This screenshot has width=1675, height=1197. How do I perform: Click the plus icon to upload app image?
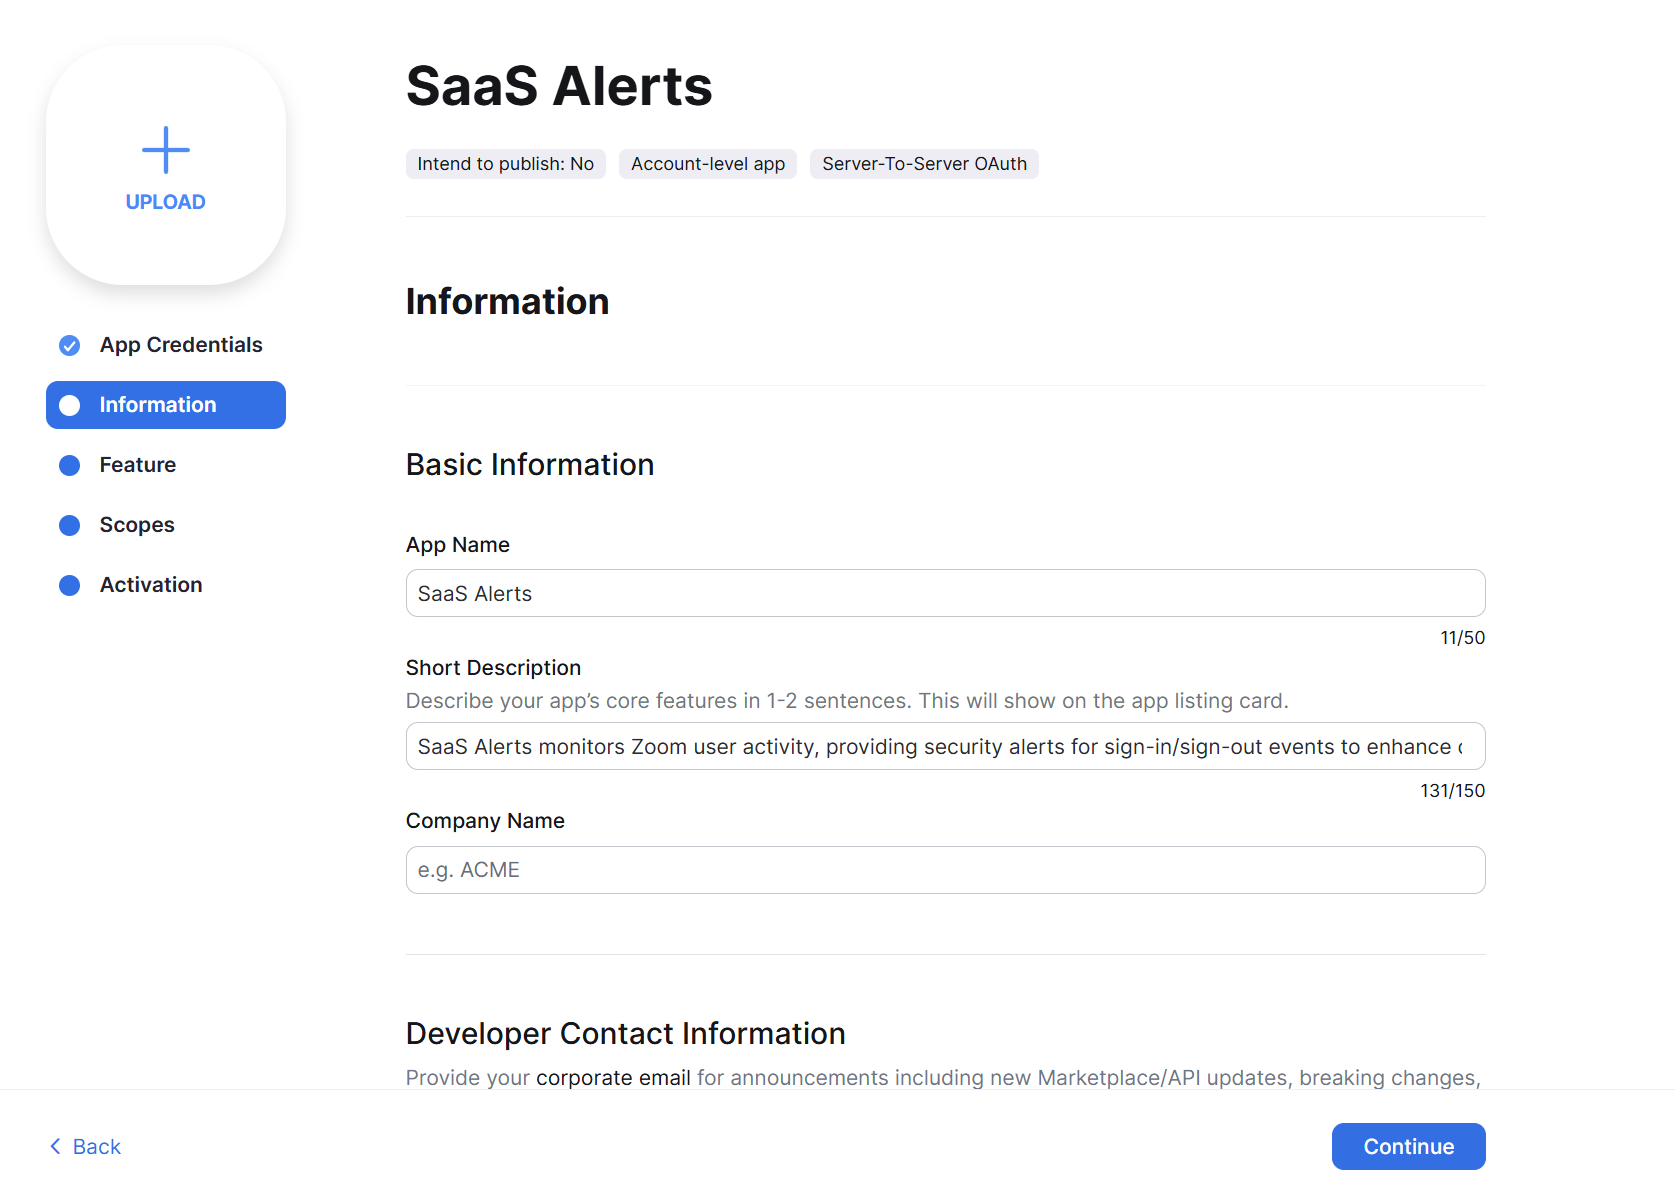click(166, 150)
